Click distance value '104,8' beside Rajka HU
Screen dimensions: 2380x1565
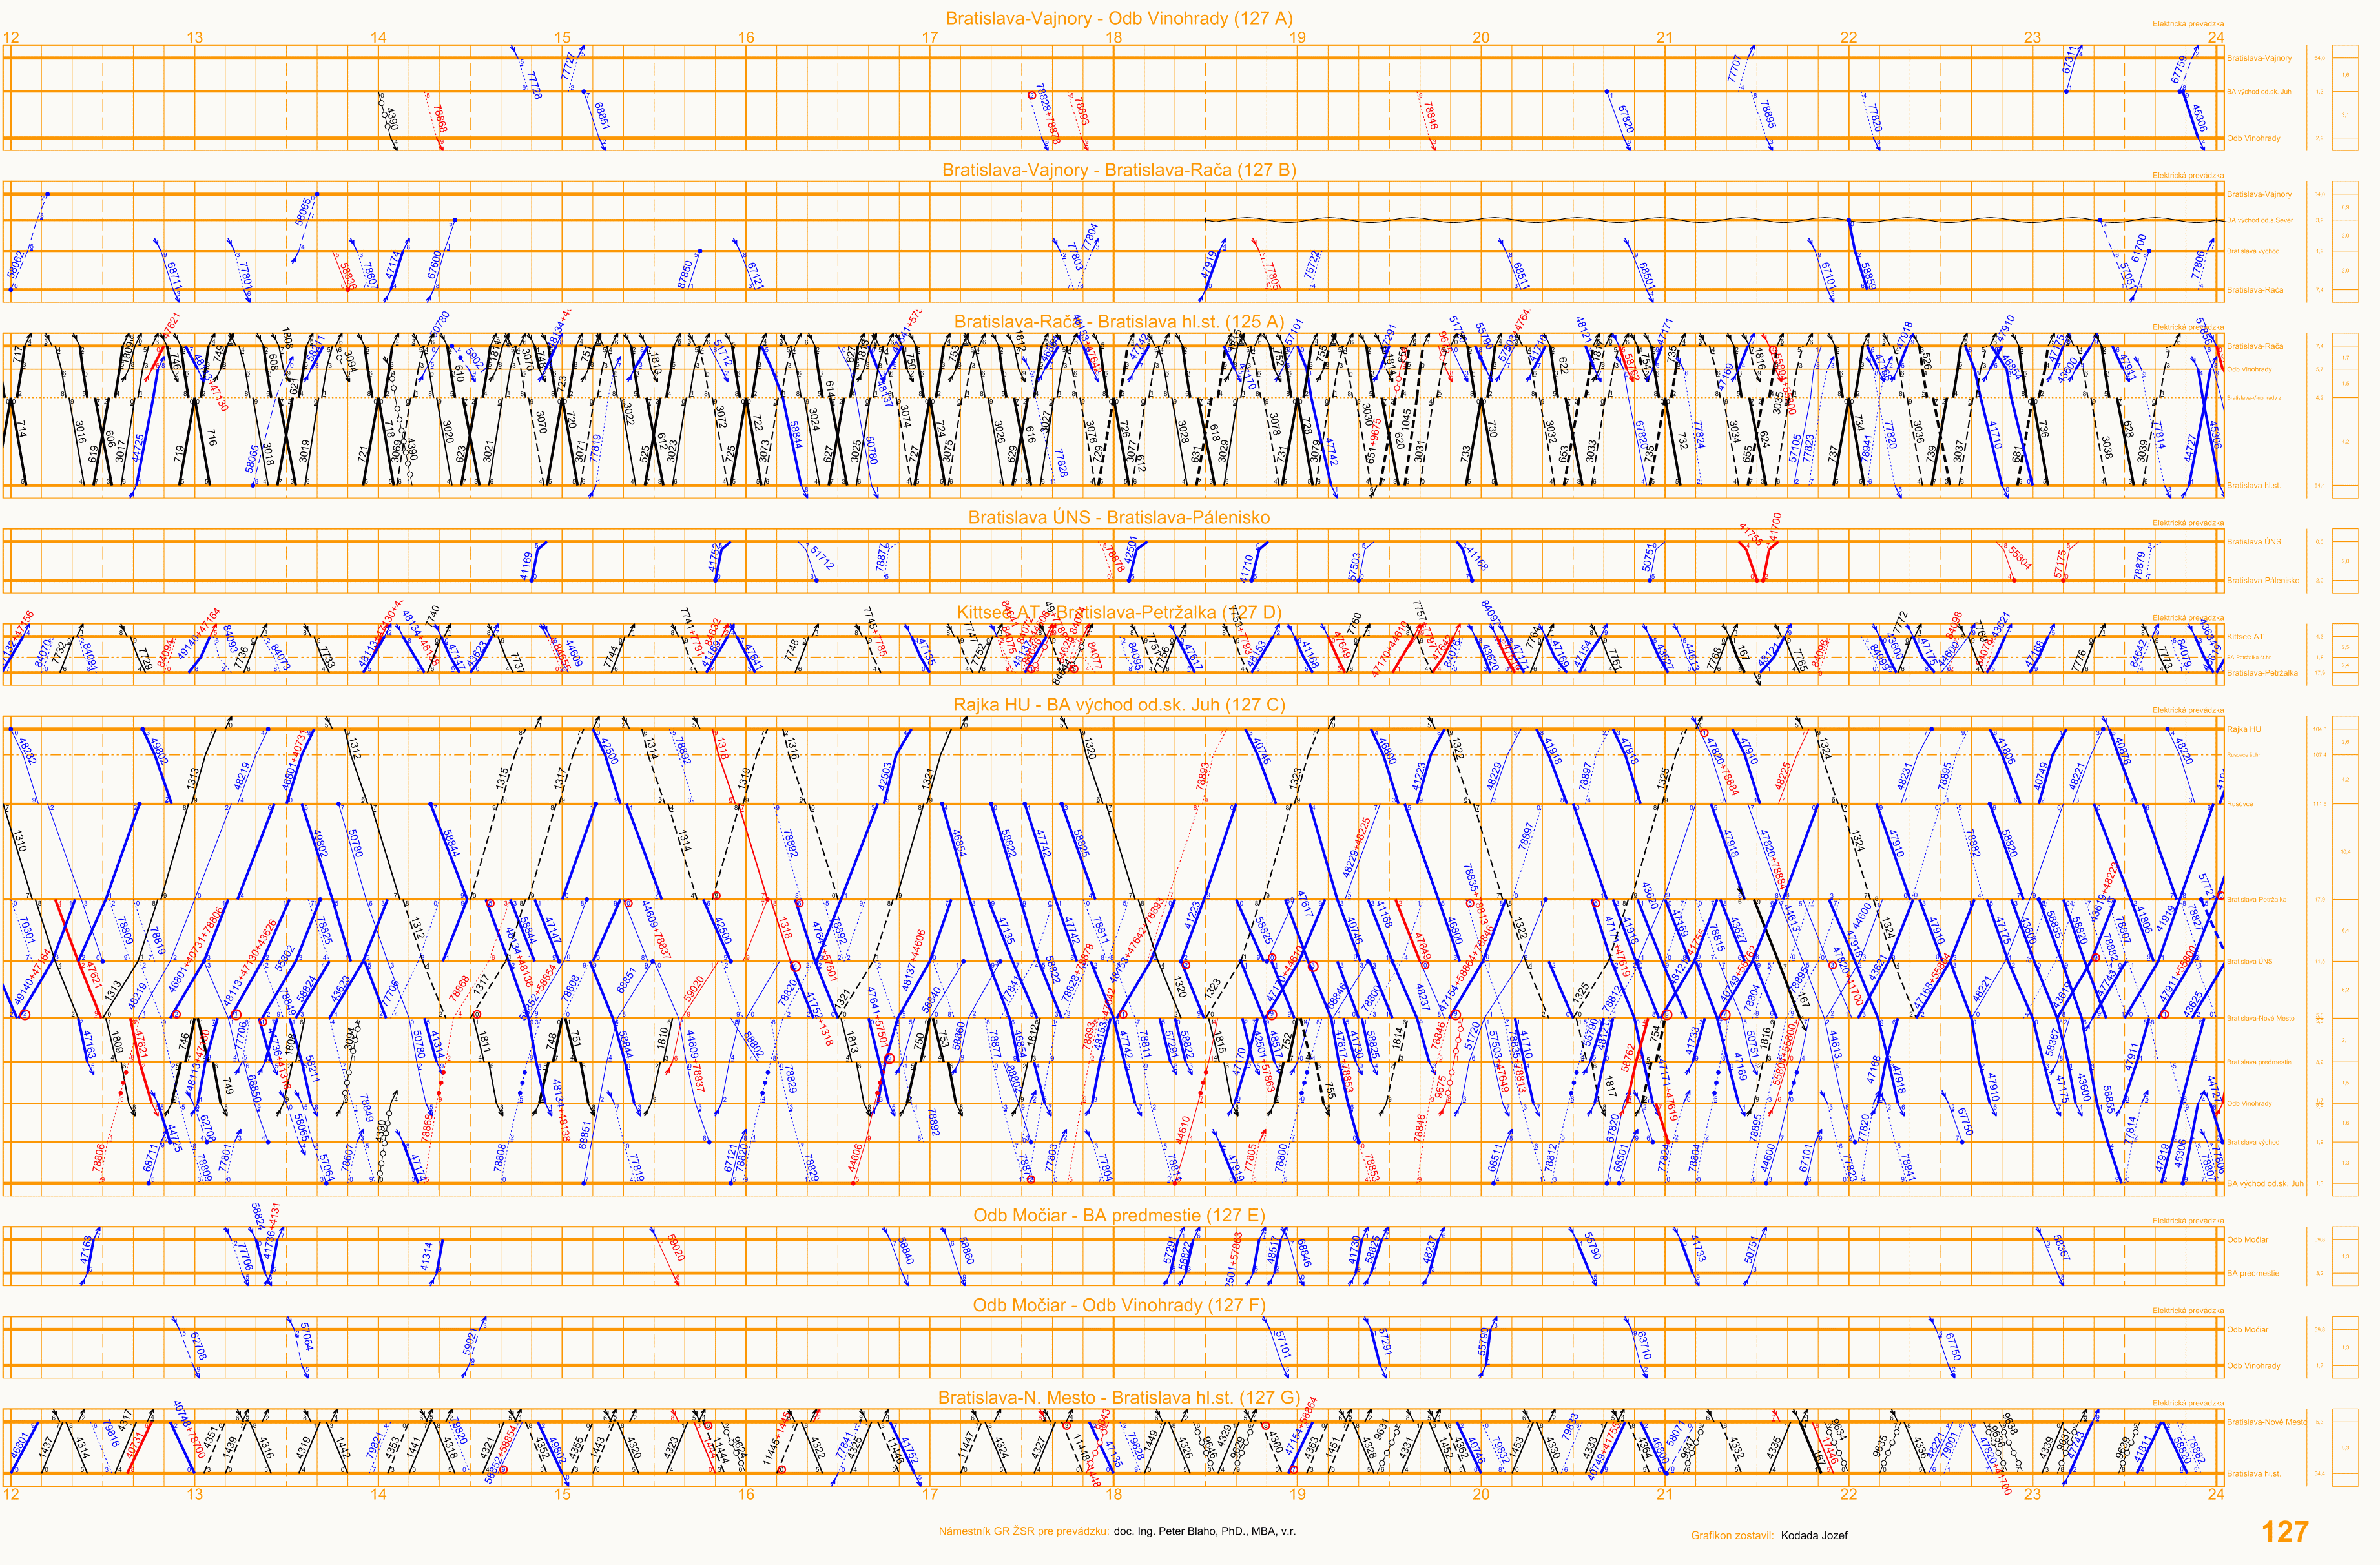2320,729
